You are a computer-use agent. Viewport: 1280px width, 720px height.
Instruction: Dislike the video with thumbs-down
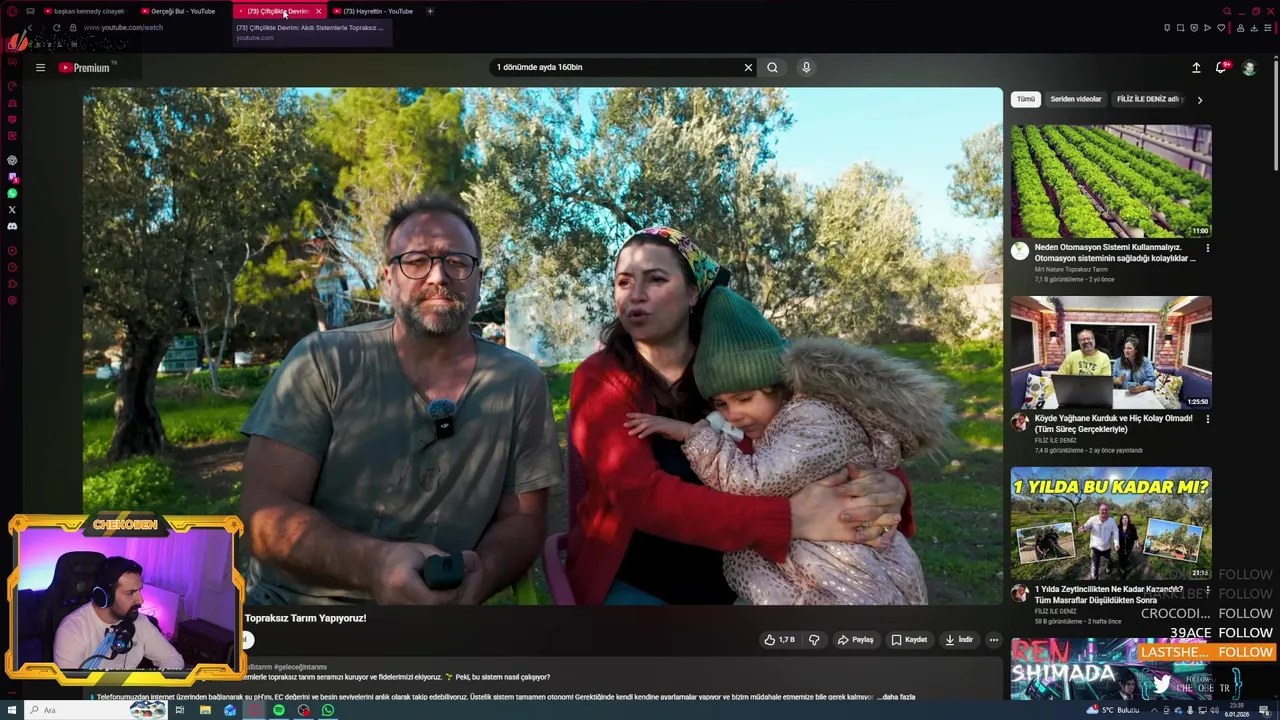point(814,640)
